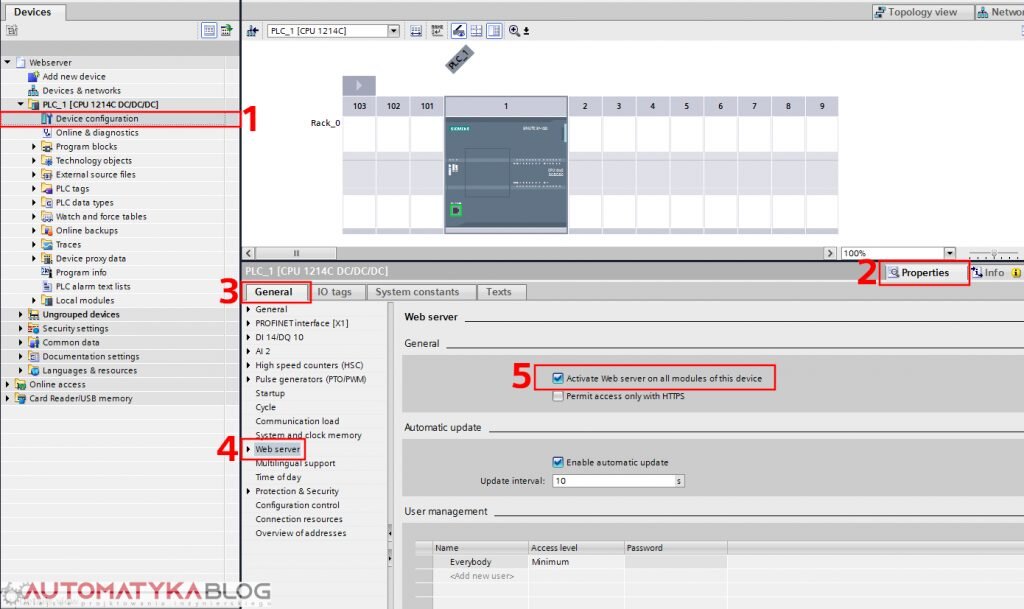This screenshot has height=609, width=1024.
Task: Click Add new device icon
Action: pyautogui.click(x=33, y=76)
